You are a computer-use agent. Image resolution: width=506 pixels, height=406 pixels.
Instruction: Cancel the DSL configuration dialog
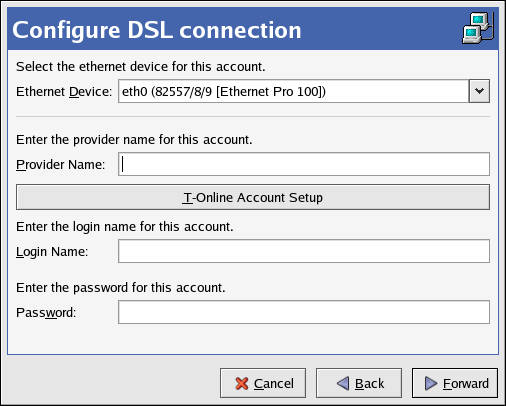coord(263,383)
